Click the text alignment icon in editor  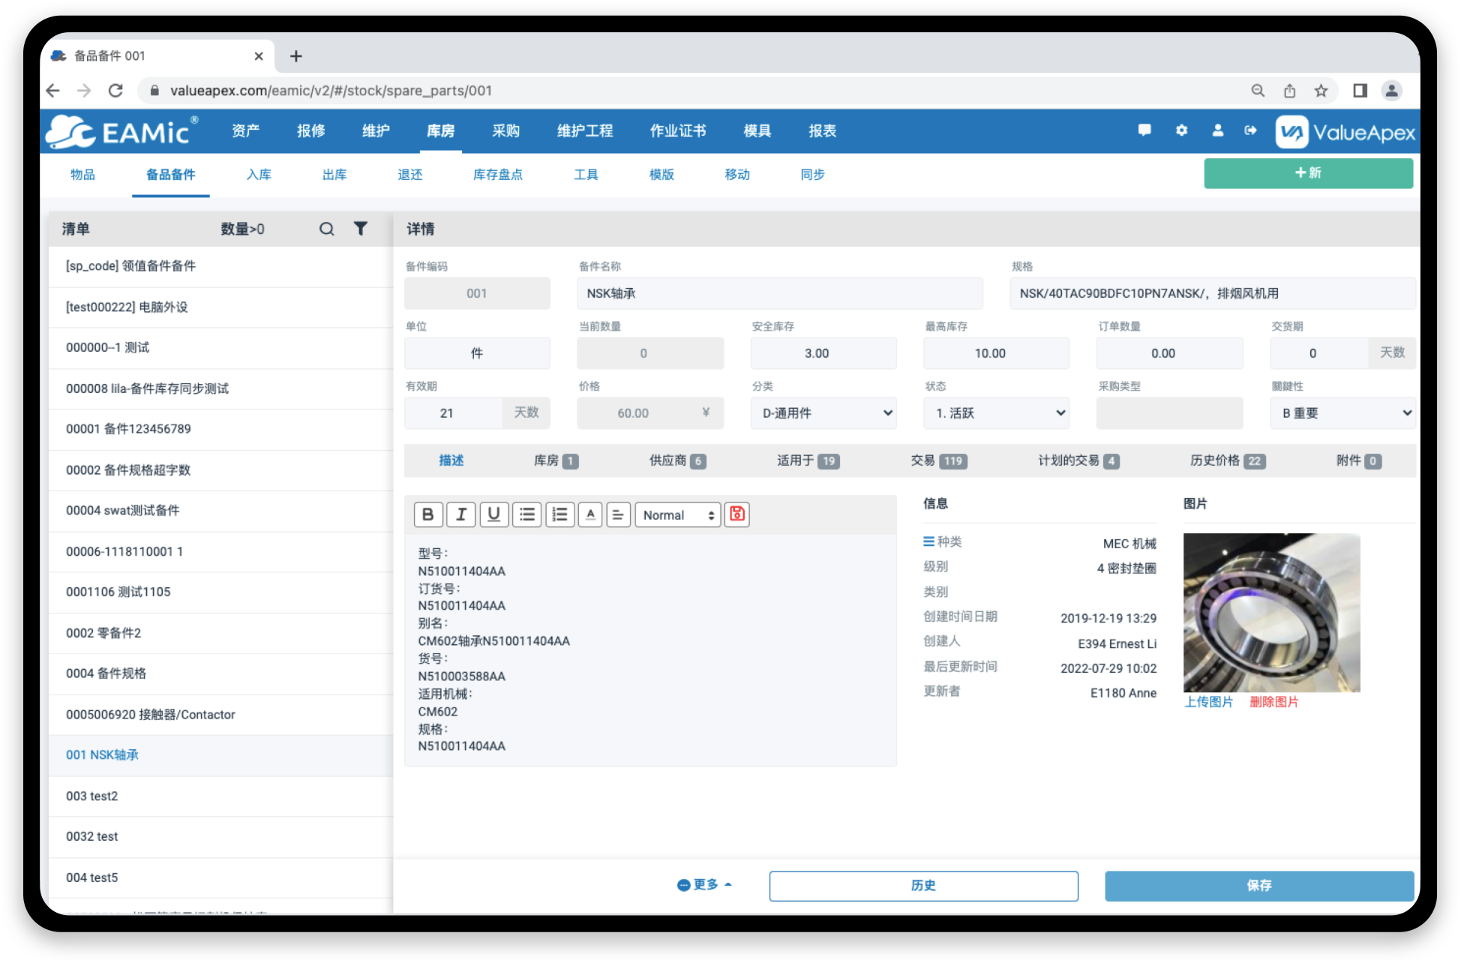(618, 514)
